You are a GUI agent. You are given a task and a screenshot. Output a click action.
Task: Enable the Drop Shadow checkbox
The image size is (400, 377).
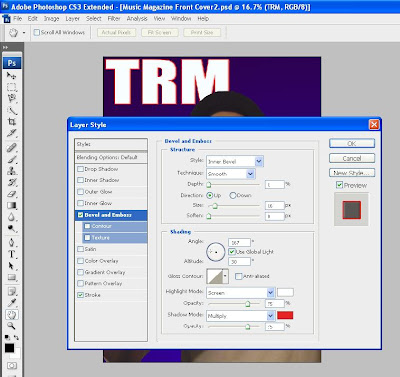tap(80, 169)
